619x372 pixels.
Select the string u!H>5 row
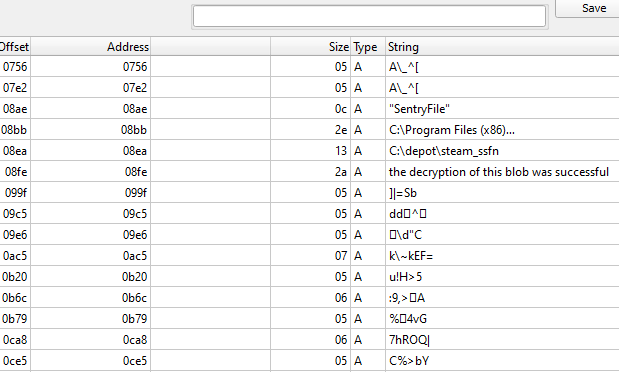[310, 276]
